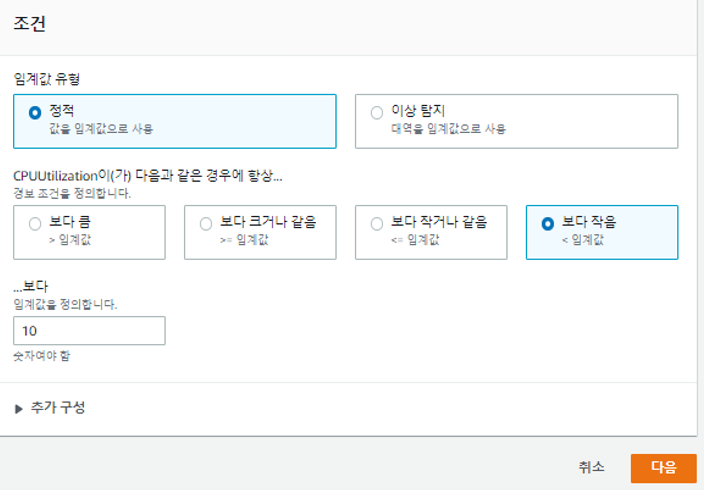Choose the 보다 작거나 같음 condition radio

[377, 224]
